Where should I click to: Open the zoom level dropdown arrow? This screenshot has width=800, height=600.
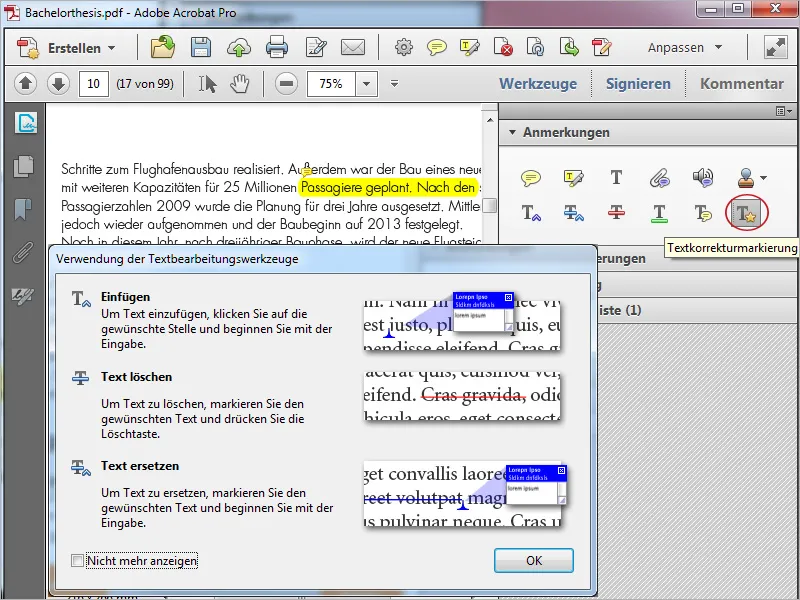pyautogui.click(x=366, y=84)
